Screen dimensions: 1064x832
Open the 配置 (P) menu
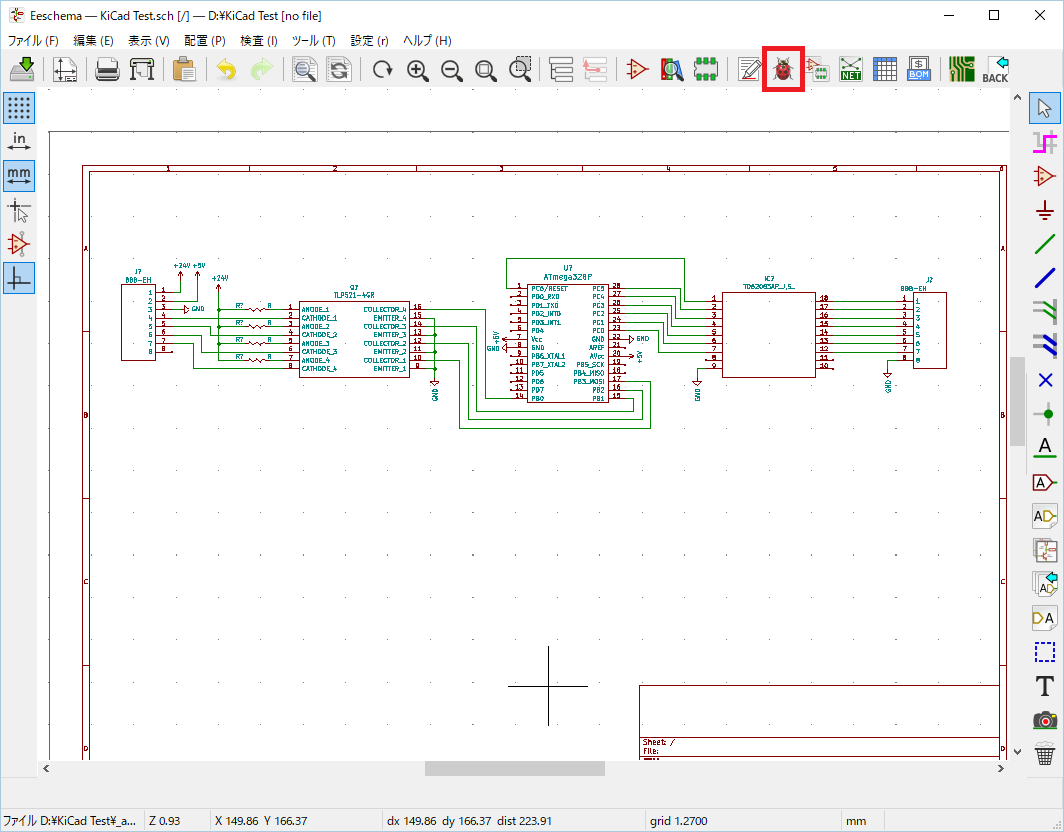(x=205, y=41)
